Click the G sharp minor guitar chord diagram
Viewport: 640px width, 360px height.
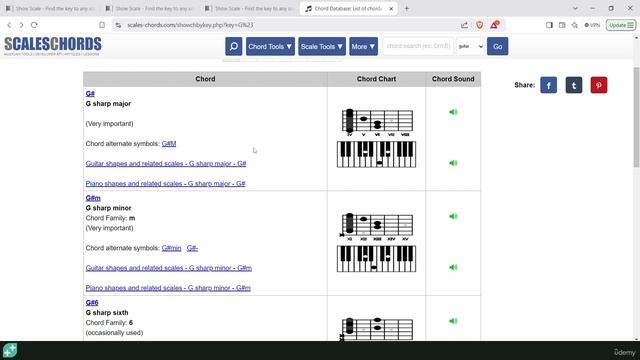[x=377, y=227]
